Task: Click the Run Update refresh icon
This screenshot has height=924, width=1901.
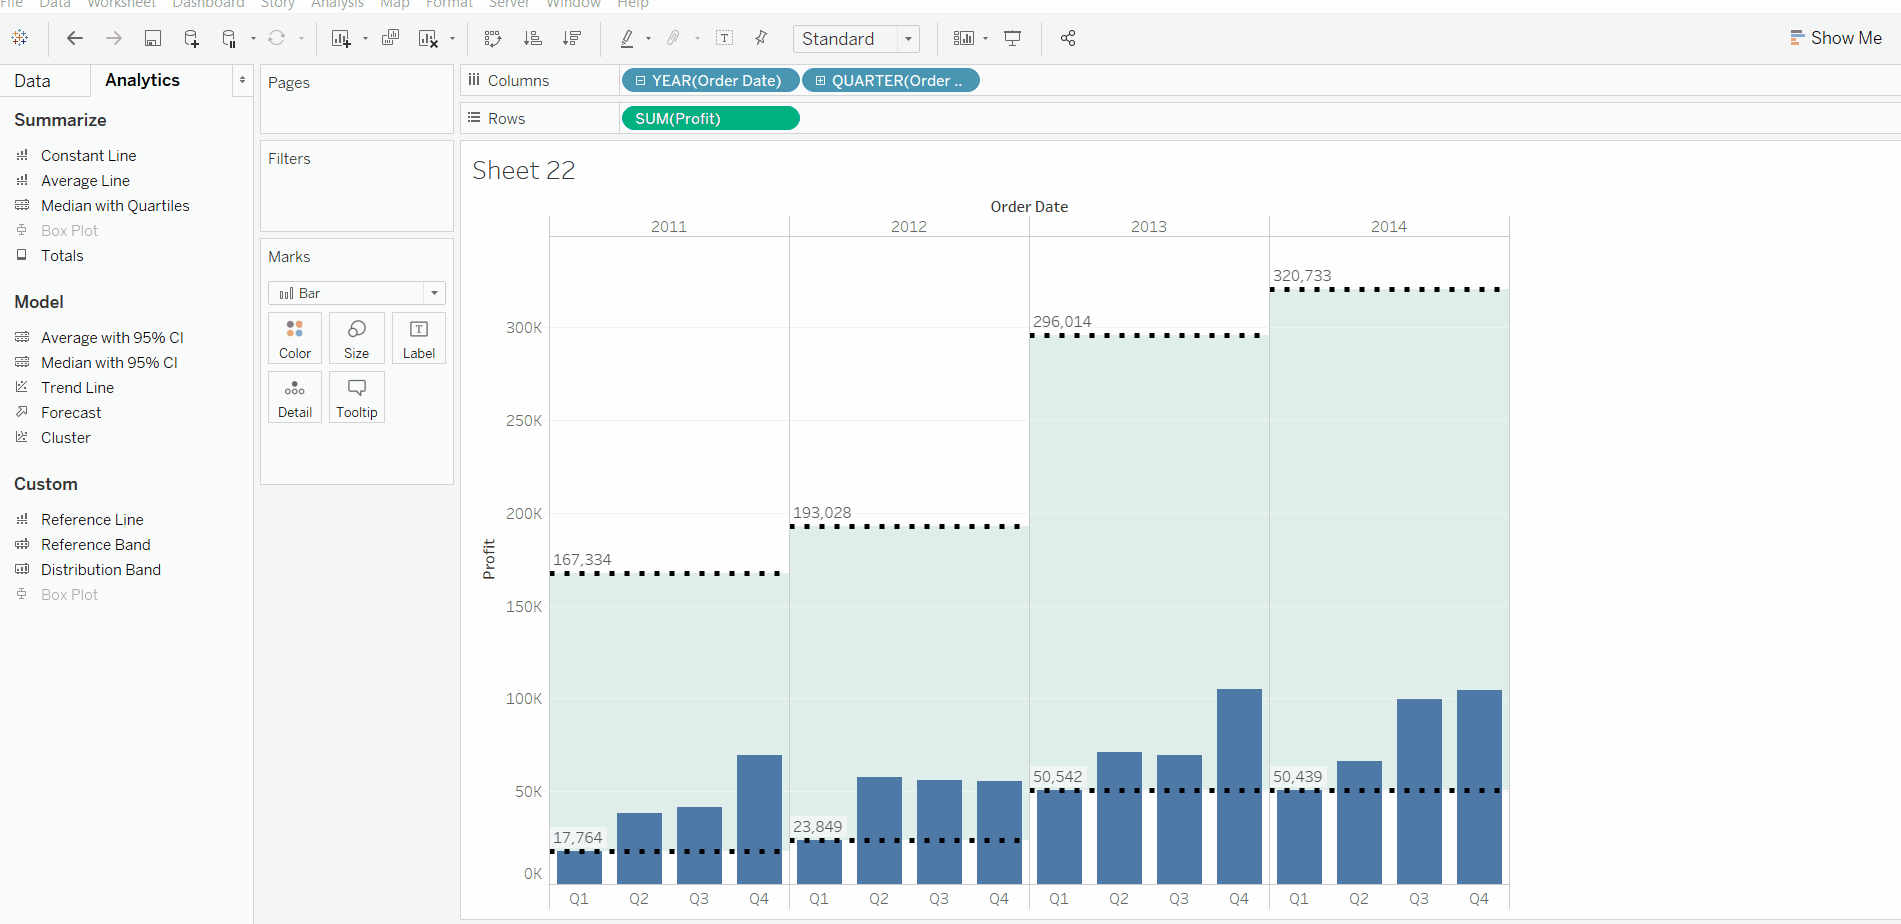Action: pyautogui.click(x=277, y=38)
